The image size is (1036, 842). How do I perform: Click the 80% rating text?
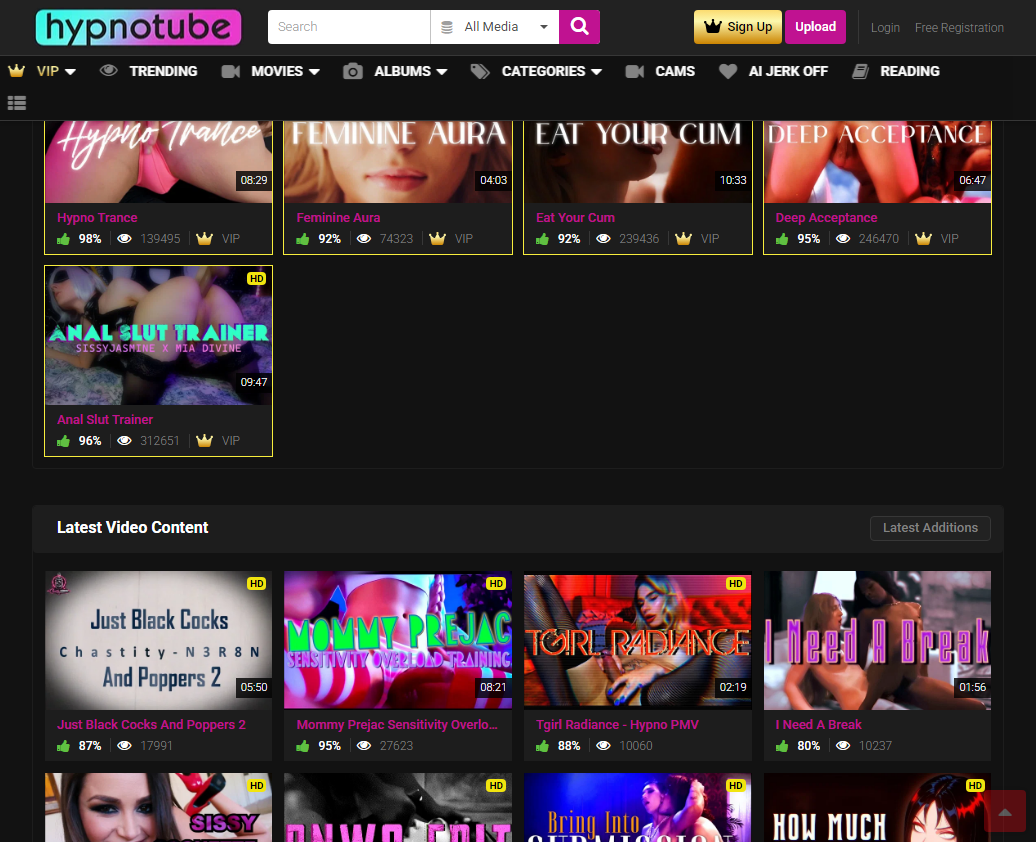click(808, 746)
